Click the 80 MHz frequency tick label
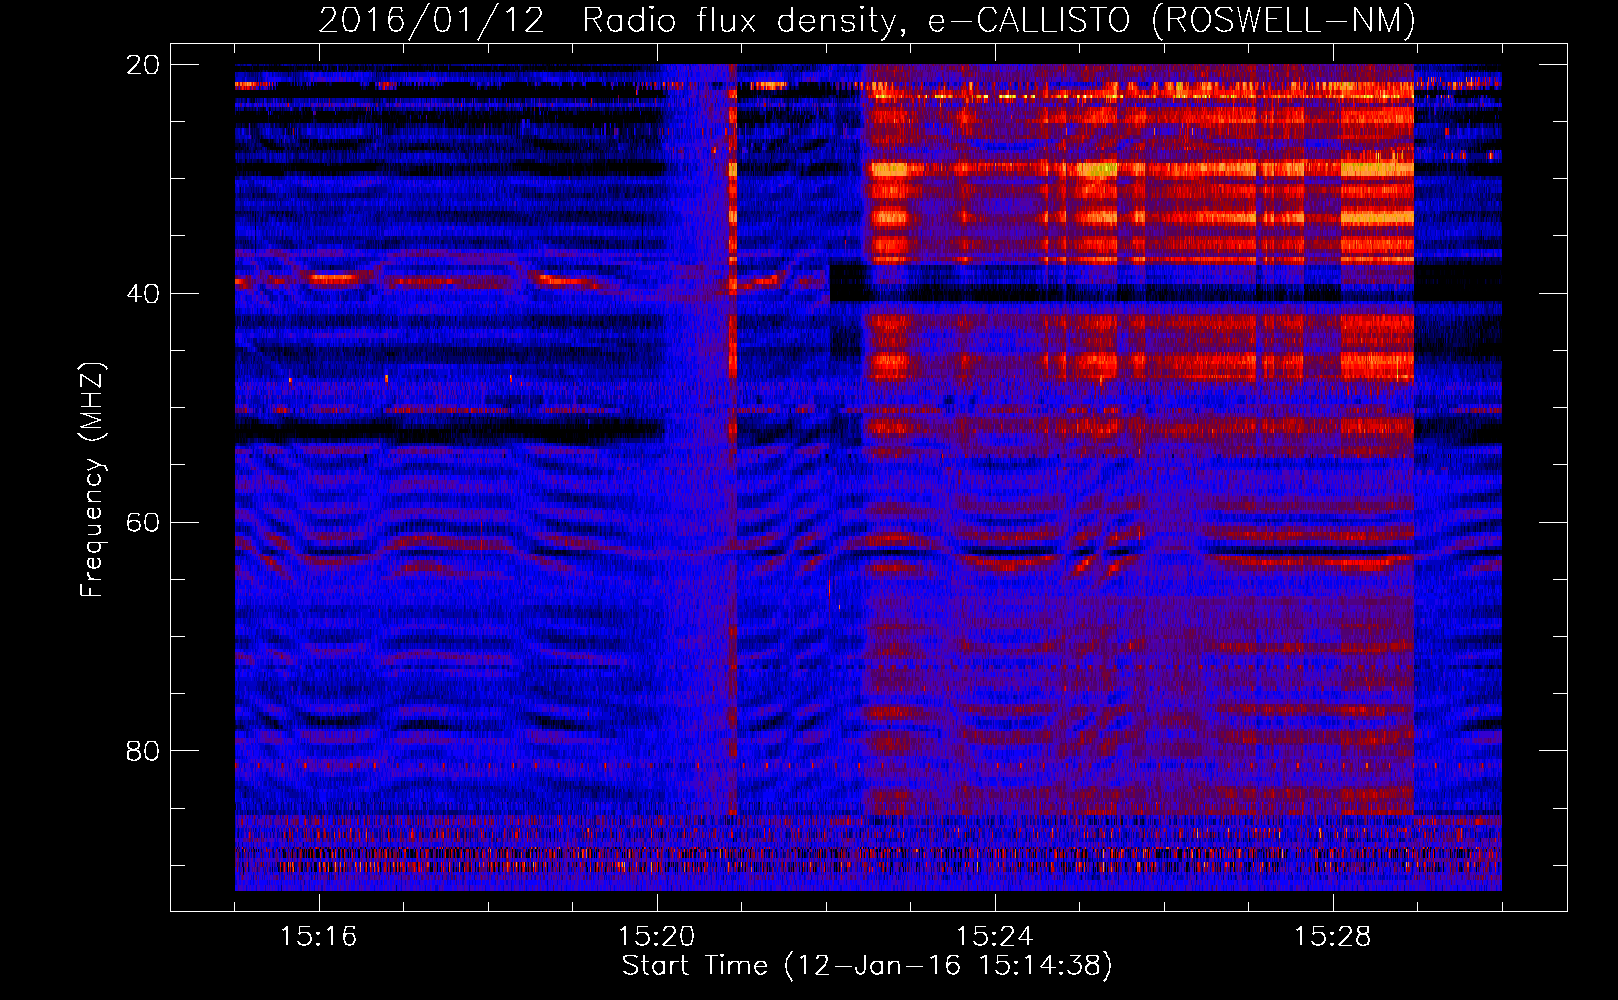 (x=142, y=751)
